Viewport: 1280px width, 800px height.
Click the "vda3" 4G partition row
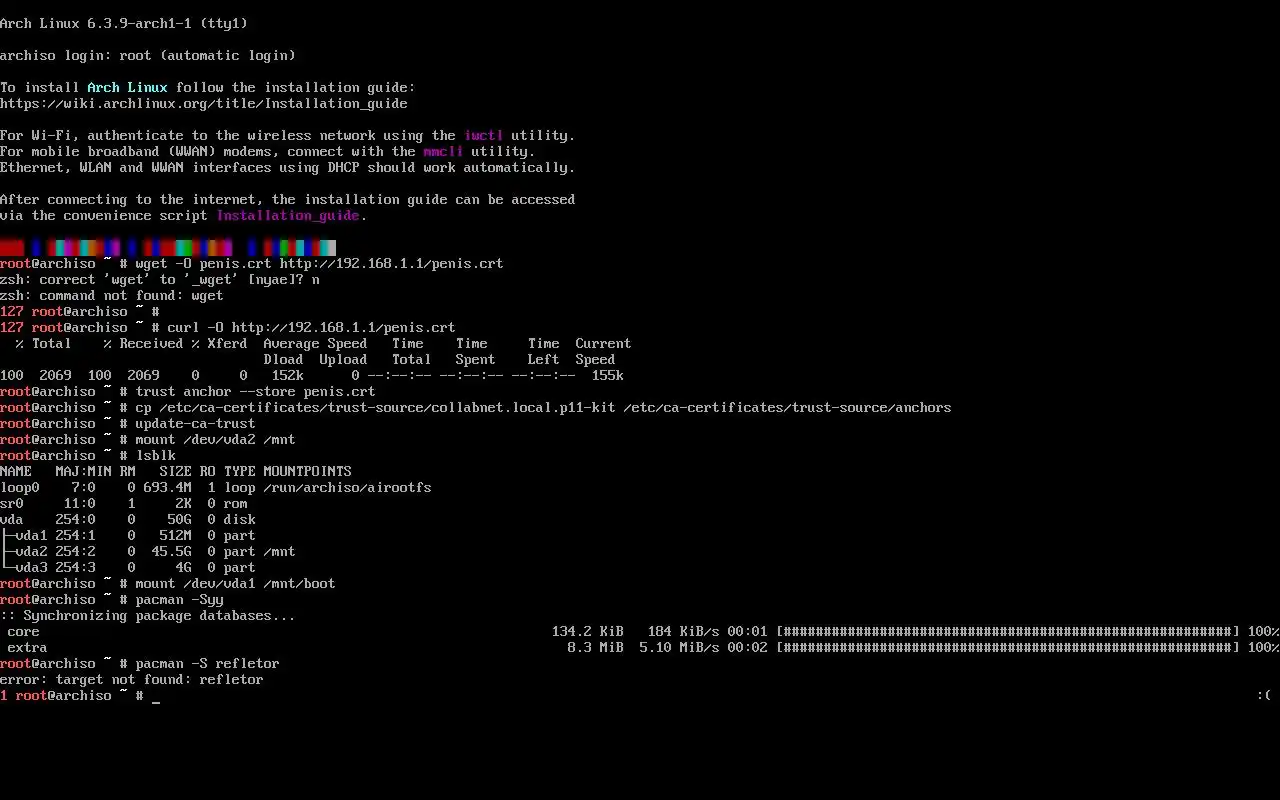(128, 567)
